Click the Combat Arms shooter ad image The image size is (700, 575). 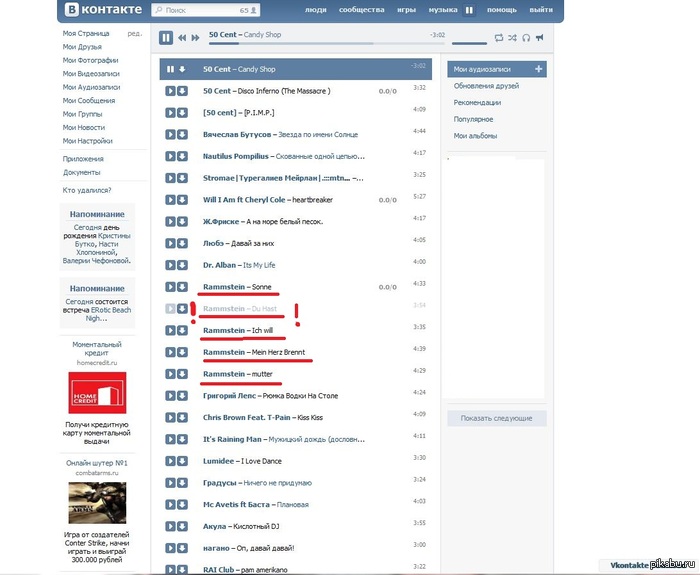[97, 503]
